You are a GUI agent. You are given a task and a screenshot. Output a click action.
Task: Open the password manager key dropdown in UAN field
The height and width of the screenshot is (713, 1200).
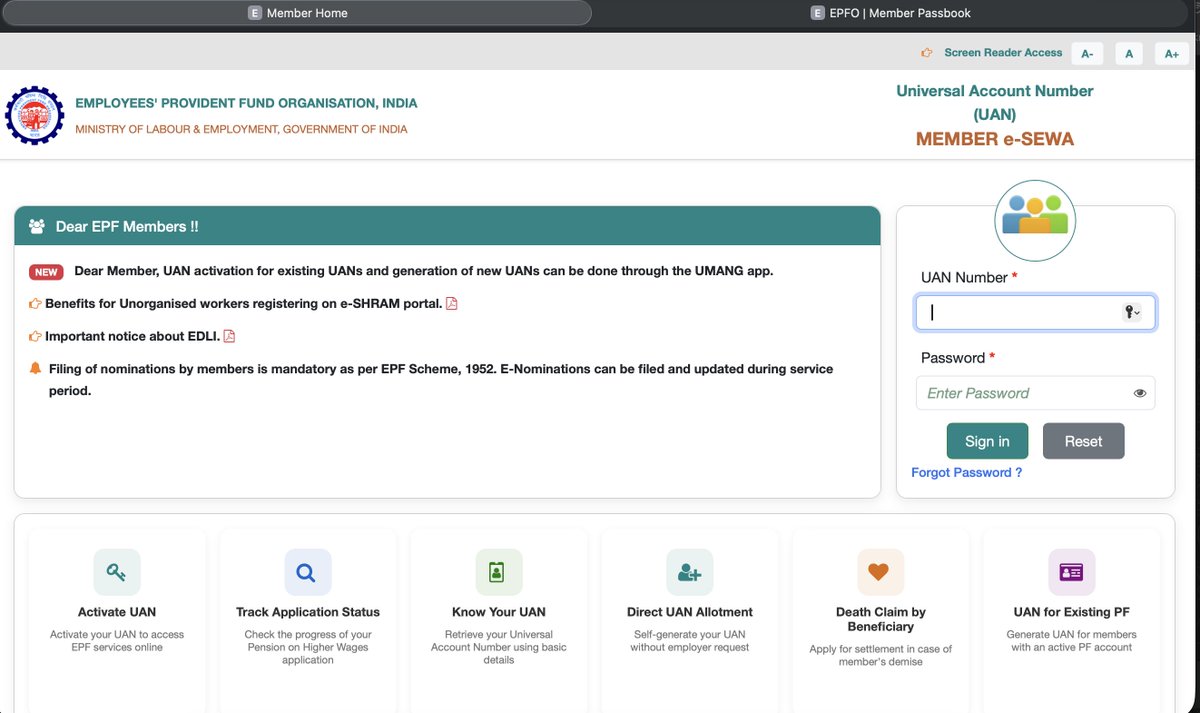1132,313
